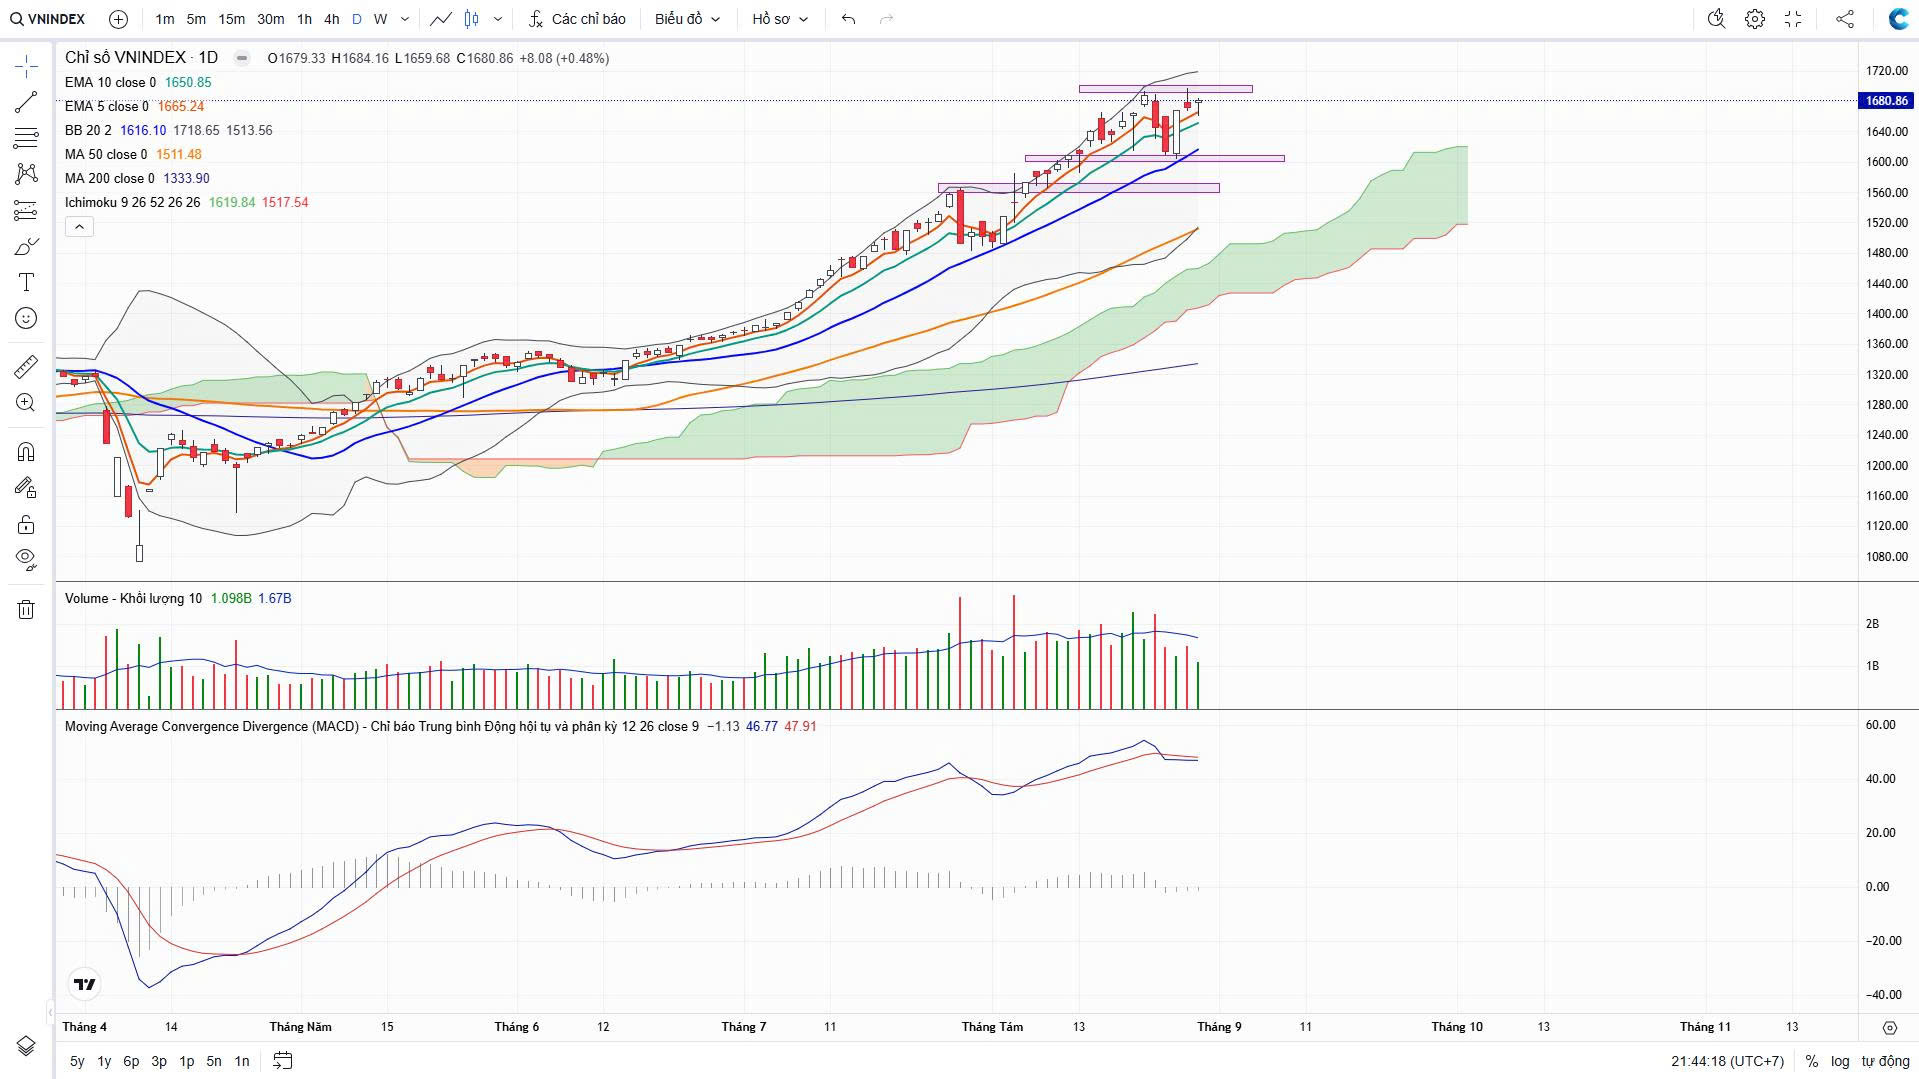Select the MA 200 indicator legend

pyautogui.click(x=137, y=178)
